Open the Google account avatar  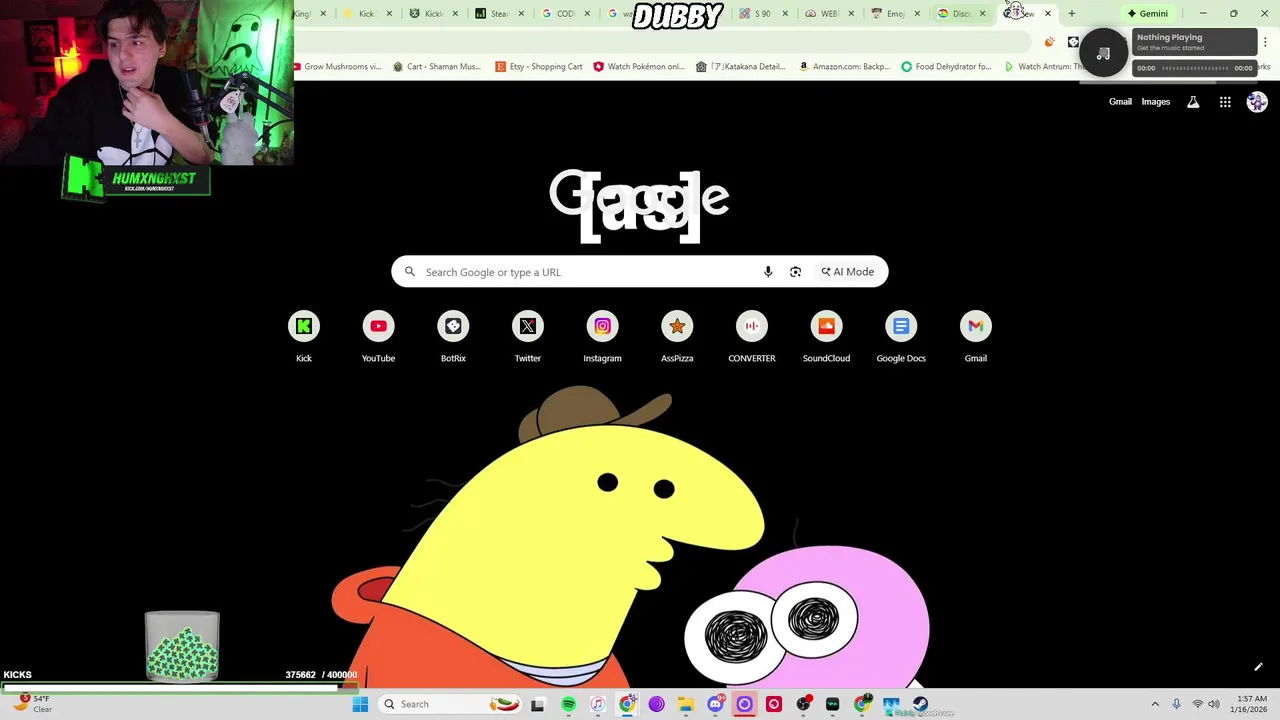[1257, 102]
